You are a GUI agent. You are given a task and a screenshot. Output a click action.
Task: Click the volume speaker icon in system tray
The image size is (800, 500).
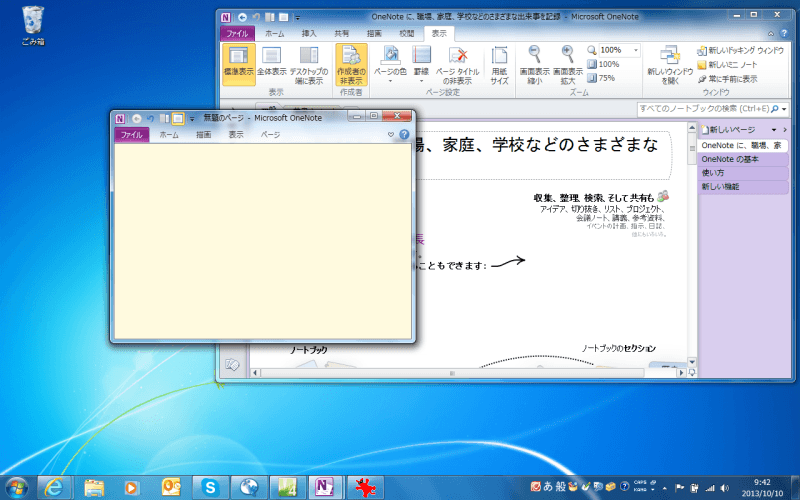click(724, 488)
